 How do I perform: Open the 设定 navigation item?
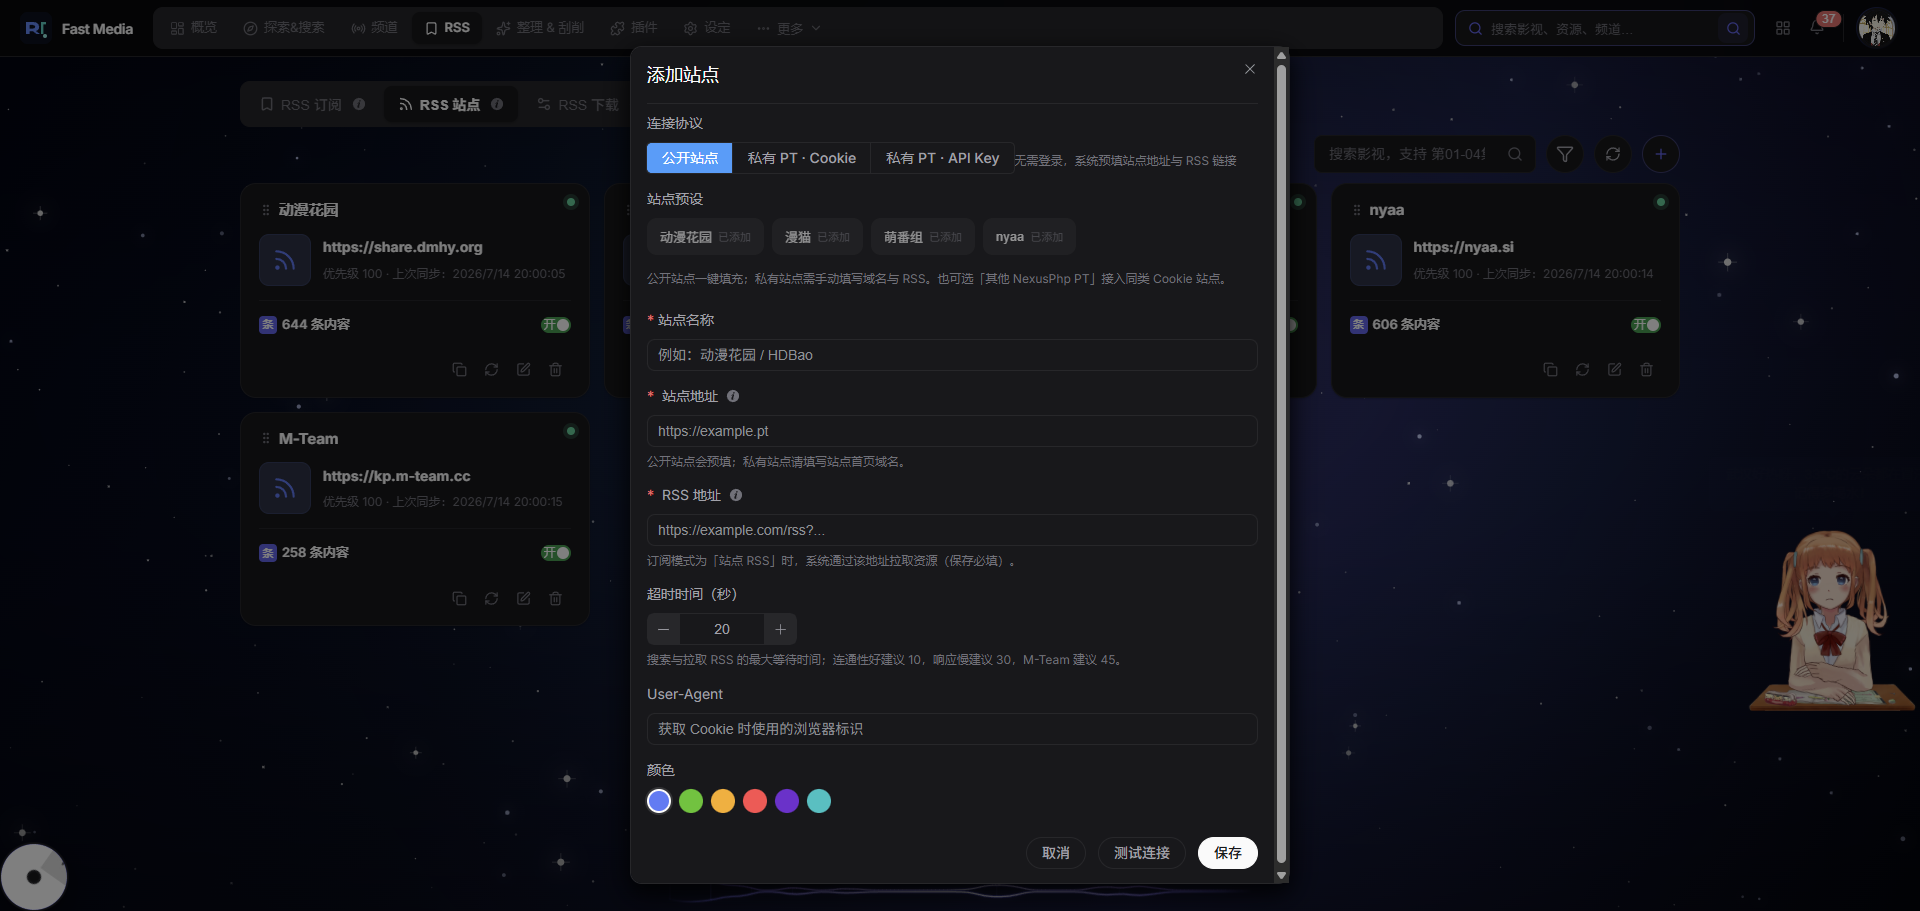[x=707, y=28]
